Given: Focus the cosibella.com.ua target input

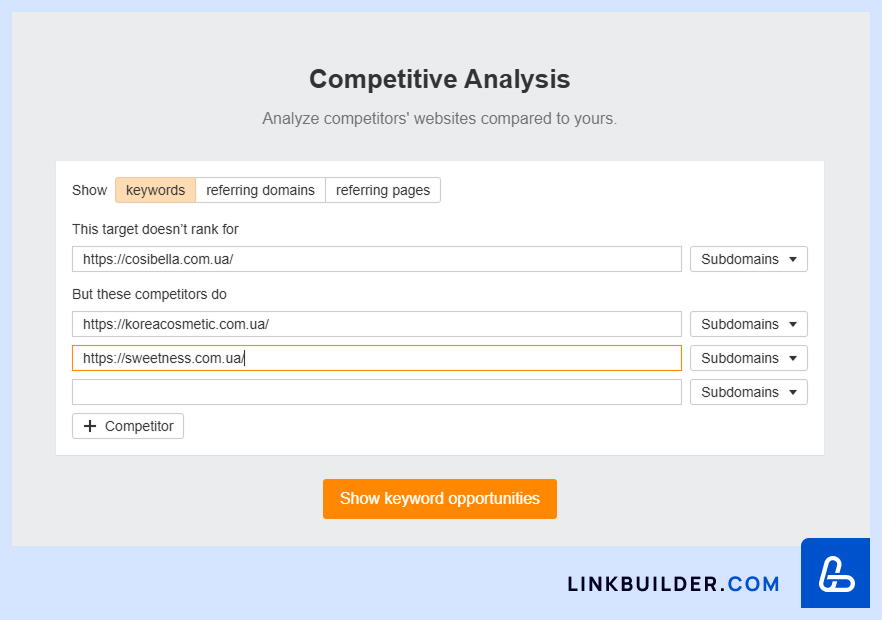Looking at the screenshot, I should pos(377,259).
